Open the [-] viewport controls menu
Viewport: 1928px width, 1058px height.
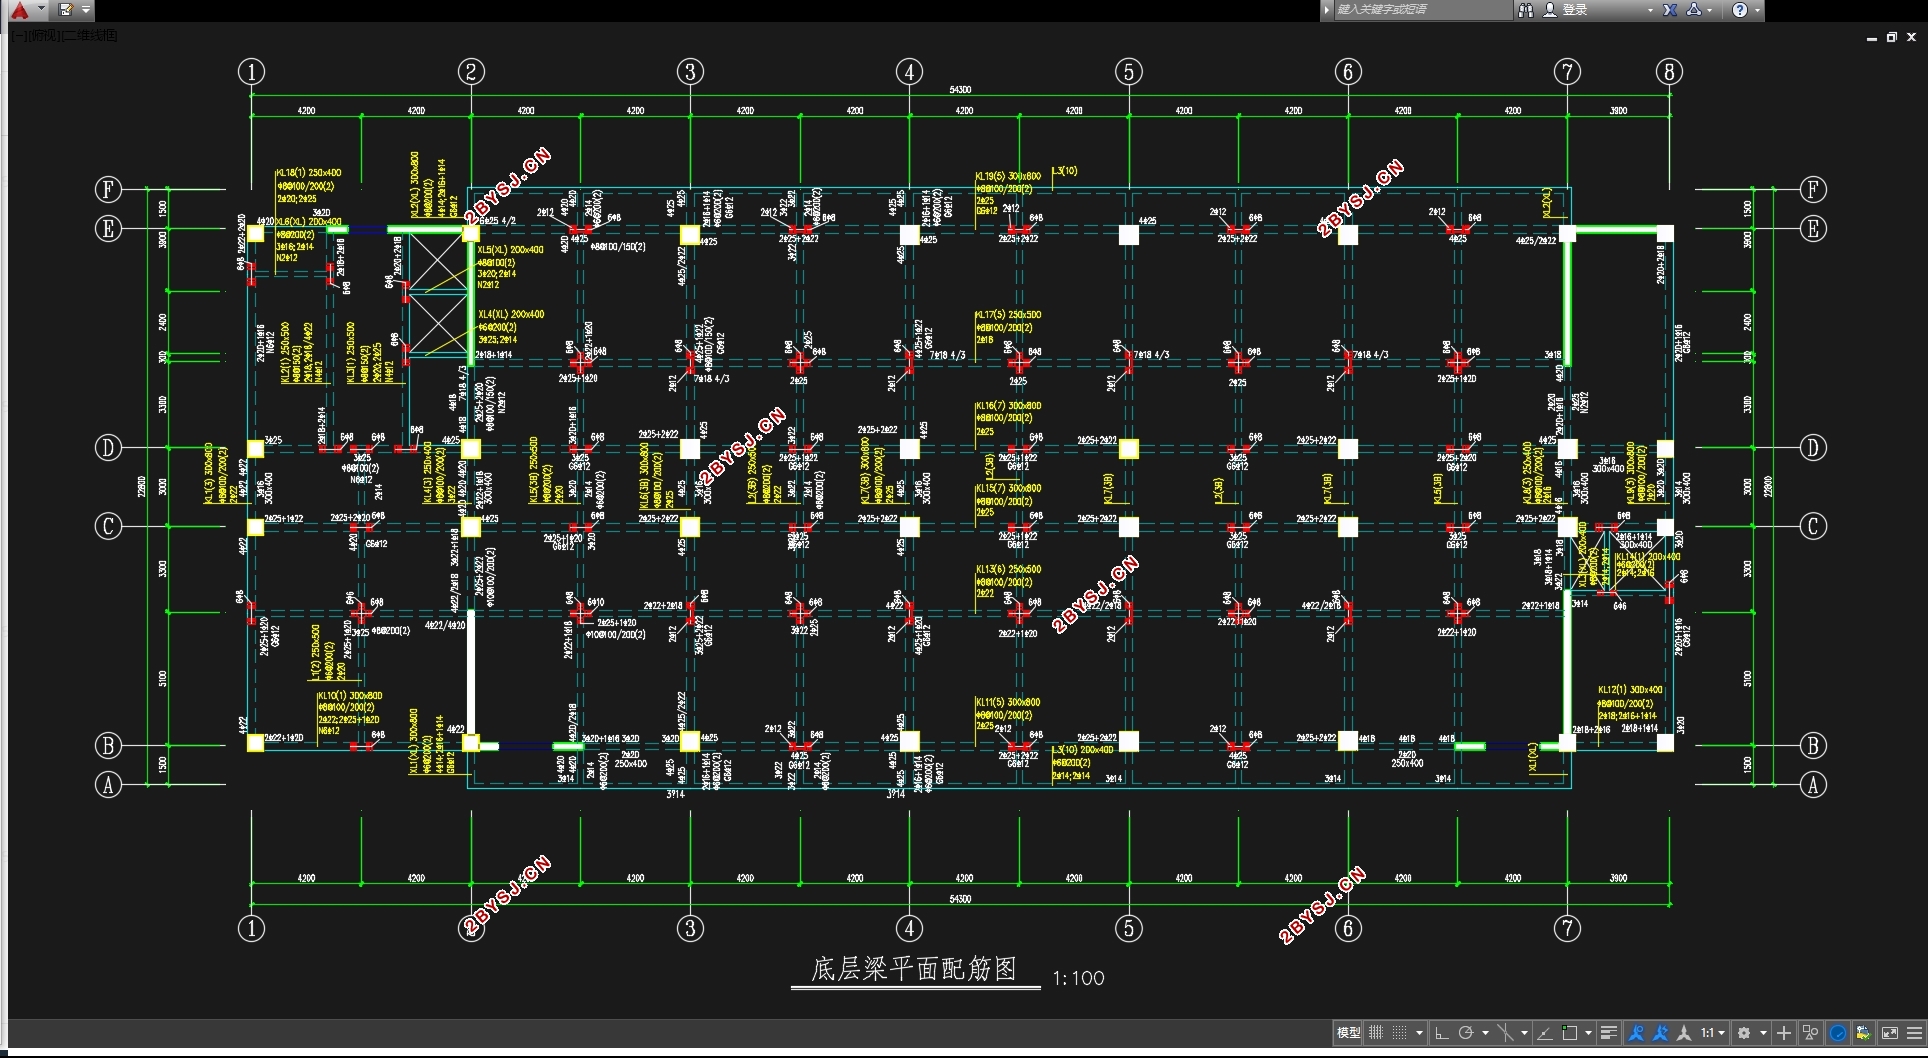[x=18, y=35]
